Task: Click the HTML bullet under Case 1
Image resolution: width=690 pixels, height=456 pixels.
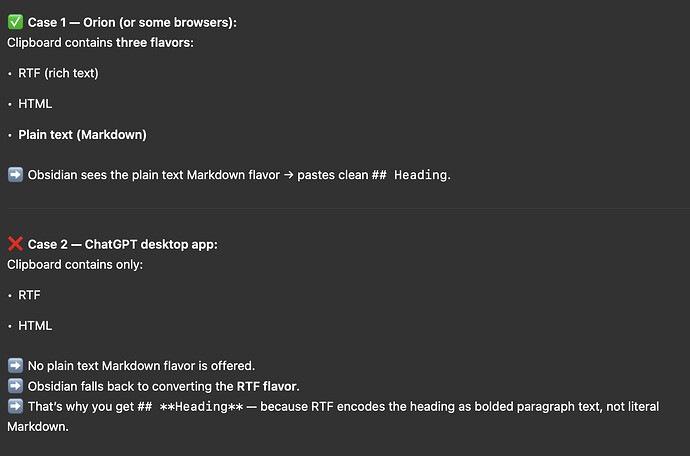Action: [x=35, y=103]
